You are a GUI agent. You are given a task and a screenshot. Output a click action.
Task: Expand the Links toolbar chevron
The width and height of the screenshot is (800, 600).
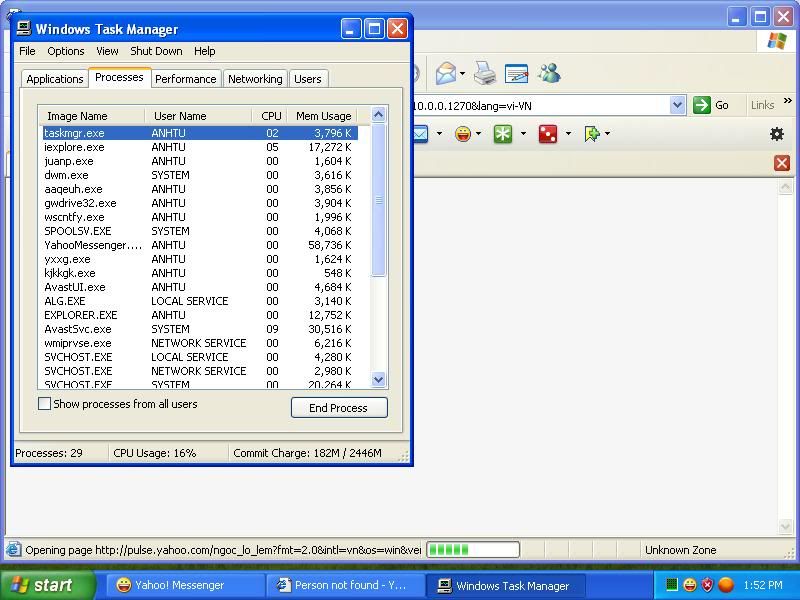point(788,101)
